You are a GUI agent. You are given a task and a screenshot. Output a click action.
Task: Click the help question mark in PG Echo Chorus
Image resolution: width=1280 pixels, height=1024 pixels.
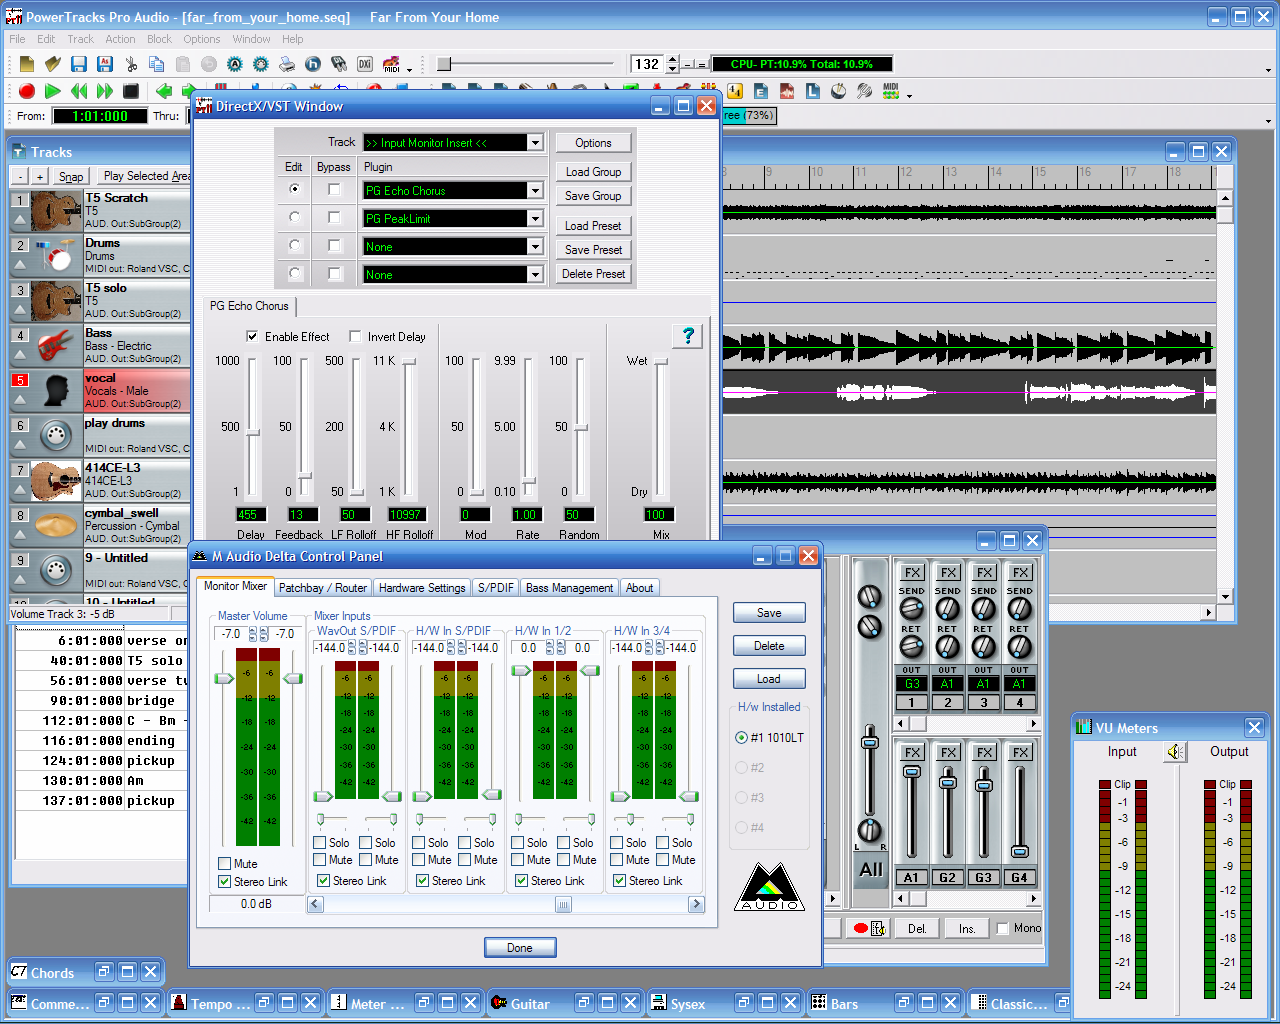coord(688,336)
